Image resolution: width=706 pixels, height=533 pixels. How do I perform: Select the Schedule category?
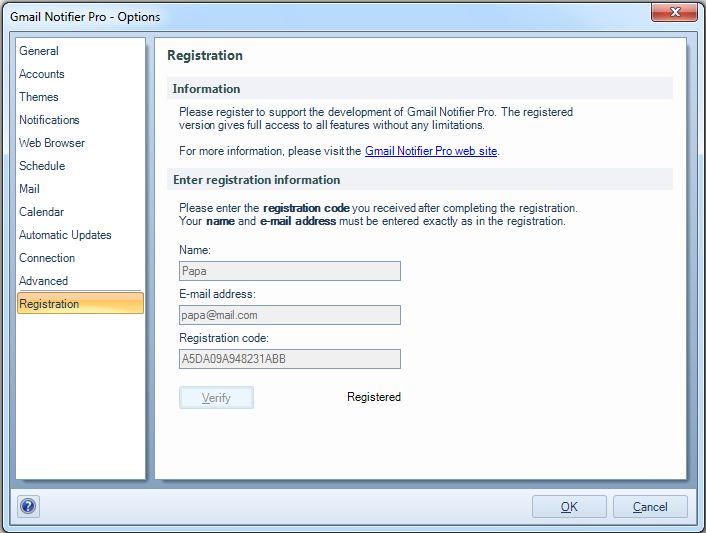coord(42,166)
